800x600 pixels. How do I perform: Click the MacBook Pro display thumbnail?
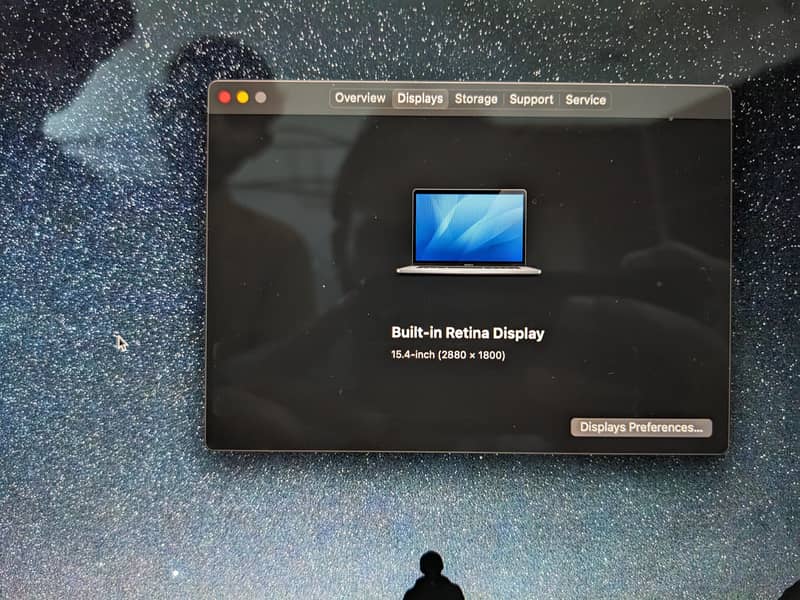click(x=469, y=230)
